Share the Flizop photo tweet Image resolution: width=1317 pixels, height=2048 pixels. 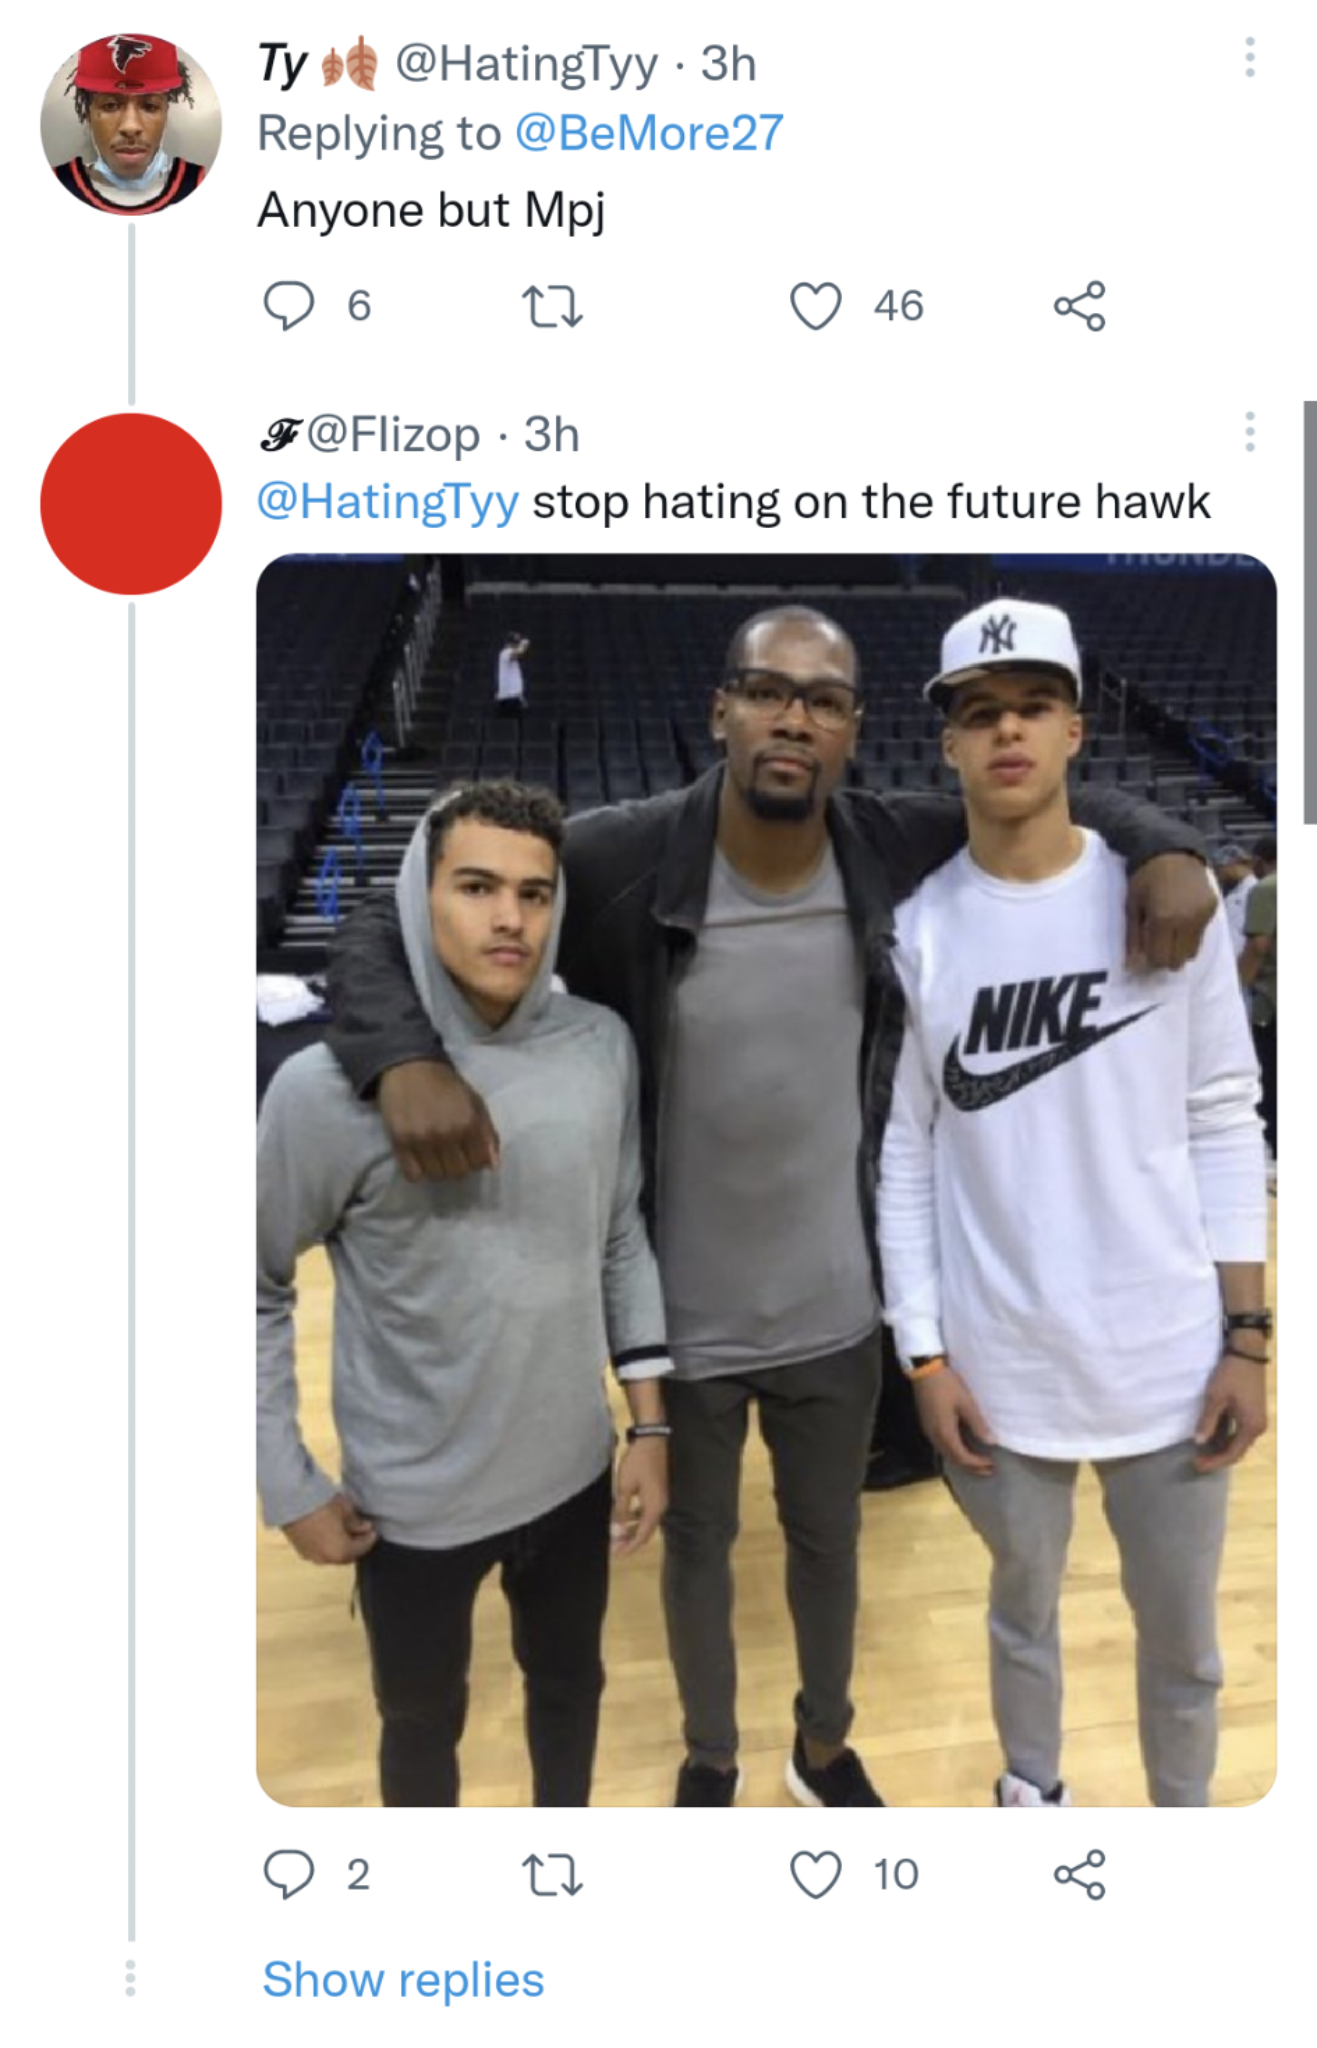1079,1874
